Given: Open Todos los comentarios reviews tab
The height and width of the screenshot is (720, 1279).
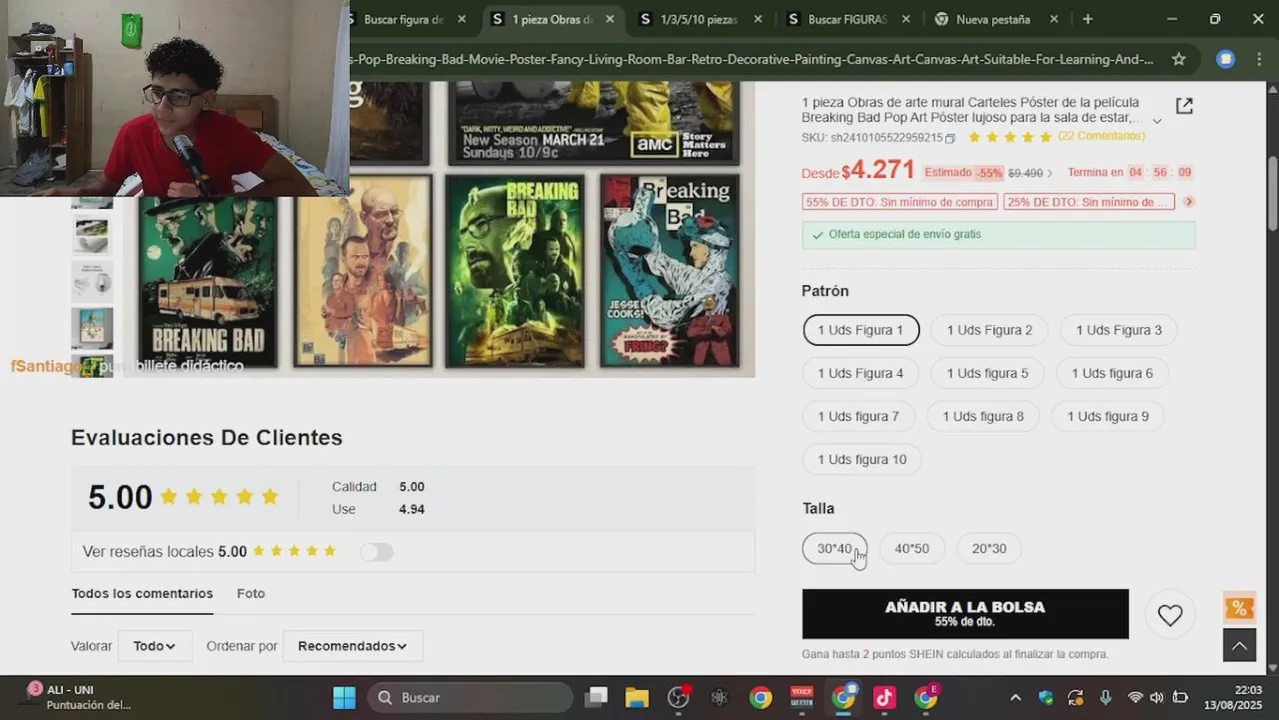Looking at the screenshot, I should tap(142, 594).
